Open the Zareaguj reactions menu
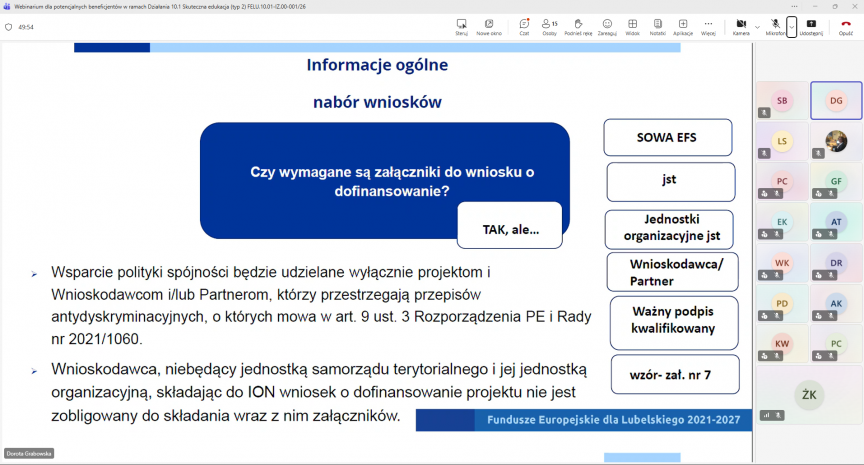 click(607, 26)
